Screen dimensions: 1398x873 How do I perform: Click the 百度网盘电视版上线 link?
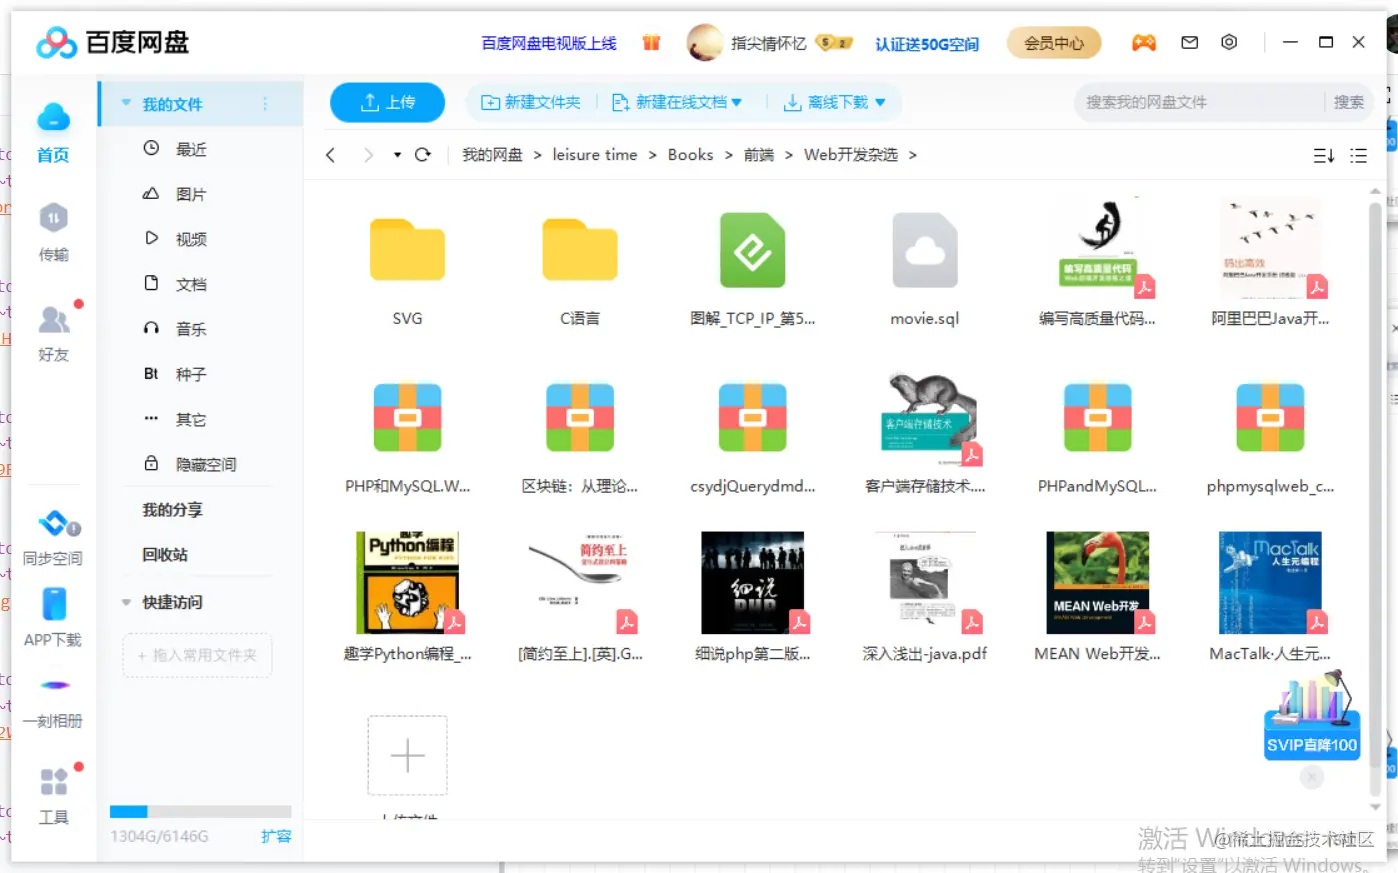click(x=549, y=43)
